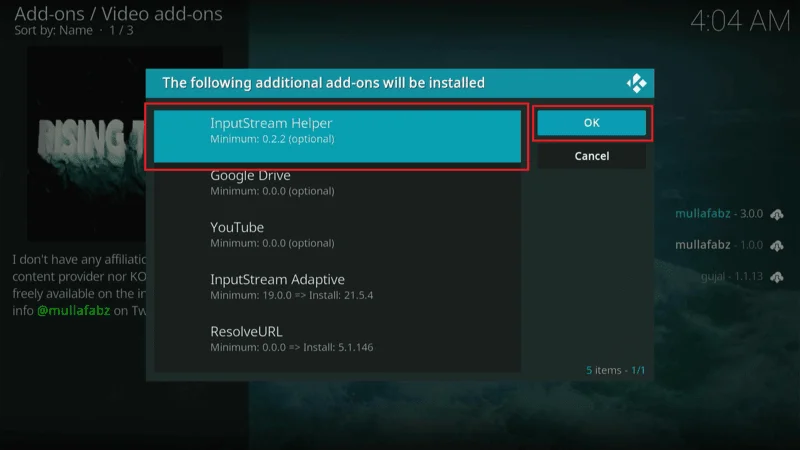Viewport: 800px width, 450px height.
Task: Click the '5 items - 1/1' counter
Action: 615,370
